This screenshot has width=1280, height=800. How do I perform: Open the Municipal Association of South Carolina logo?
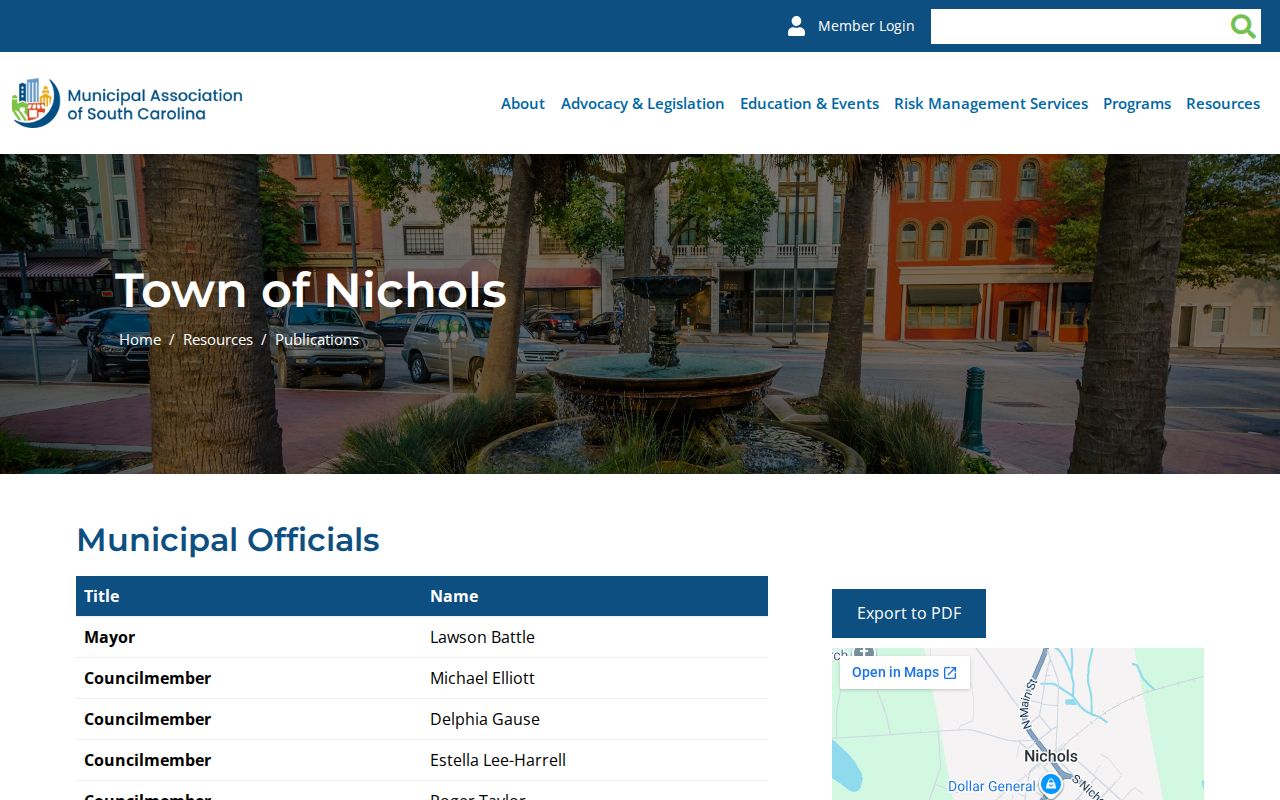(x=127, y=103)
